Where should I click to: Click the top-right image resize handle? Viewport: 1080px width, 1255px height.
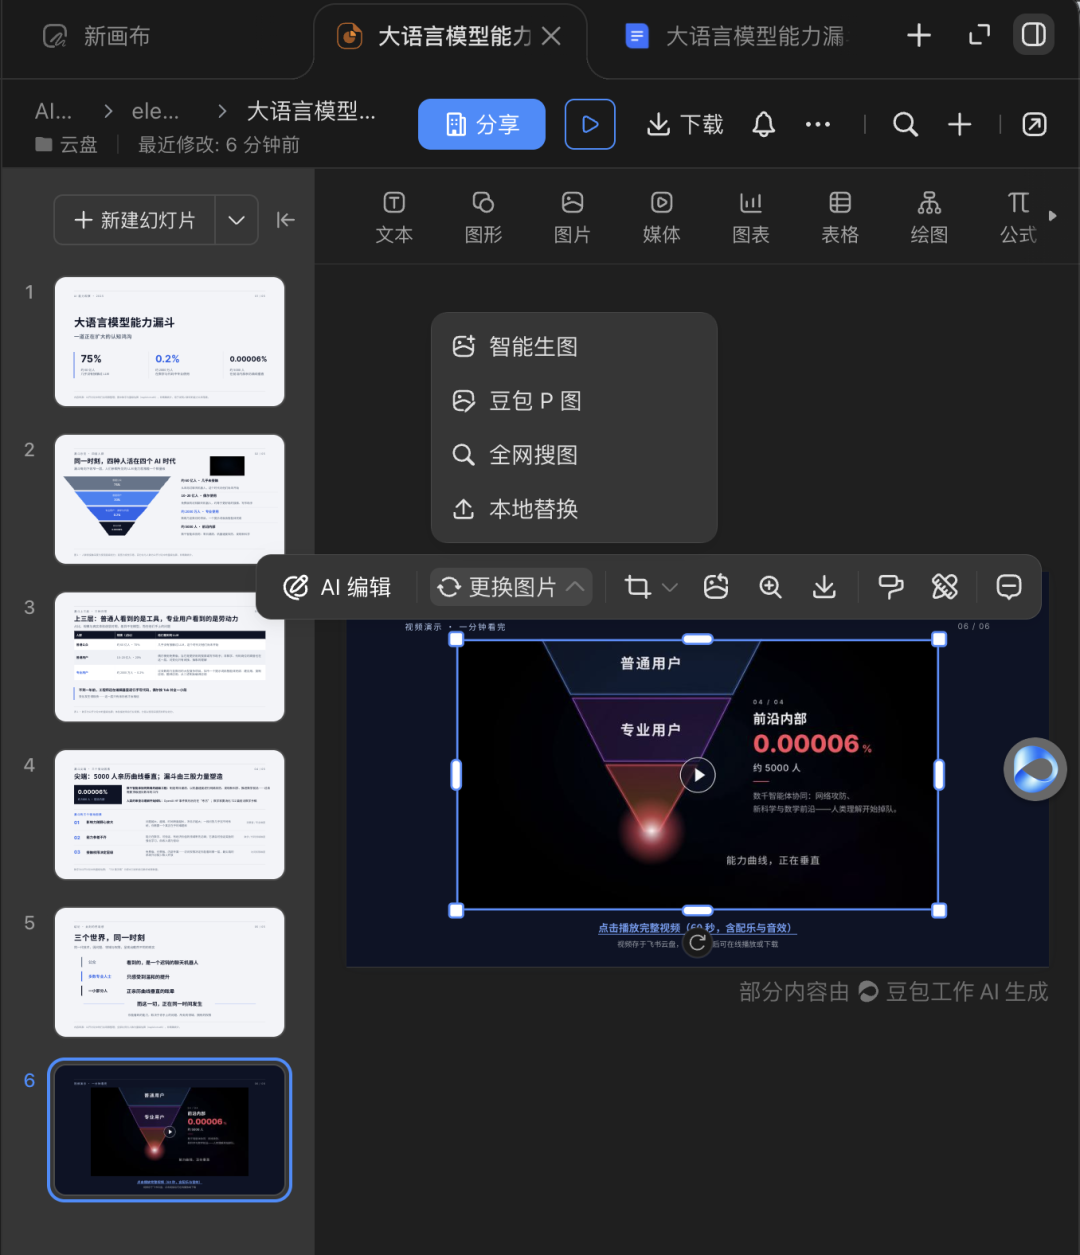(939, 638)
